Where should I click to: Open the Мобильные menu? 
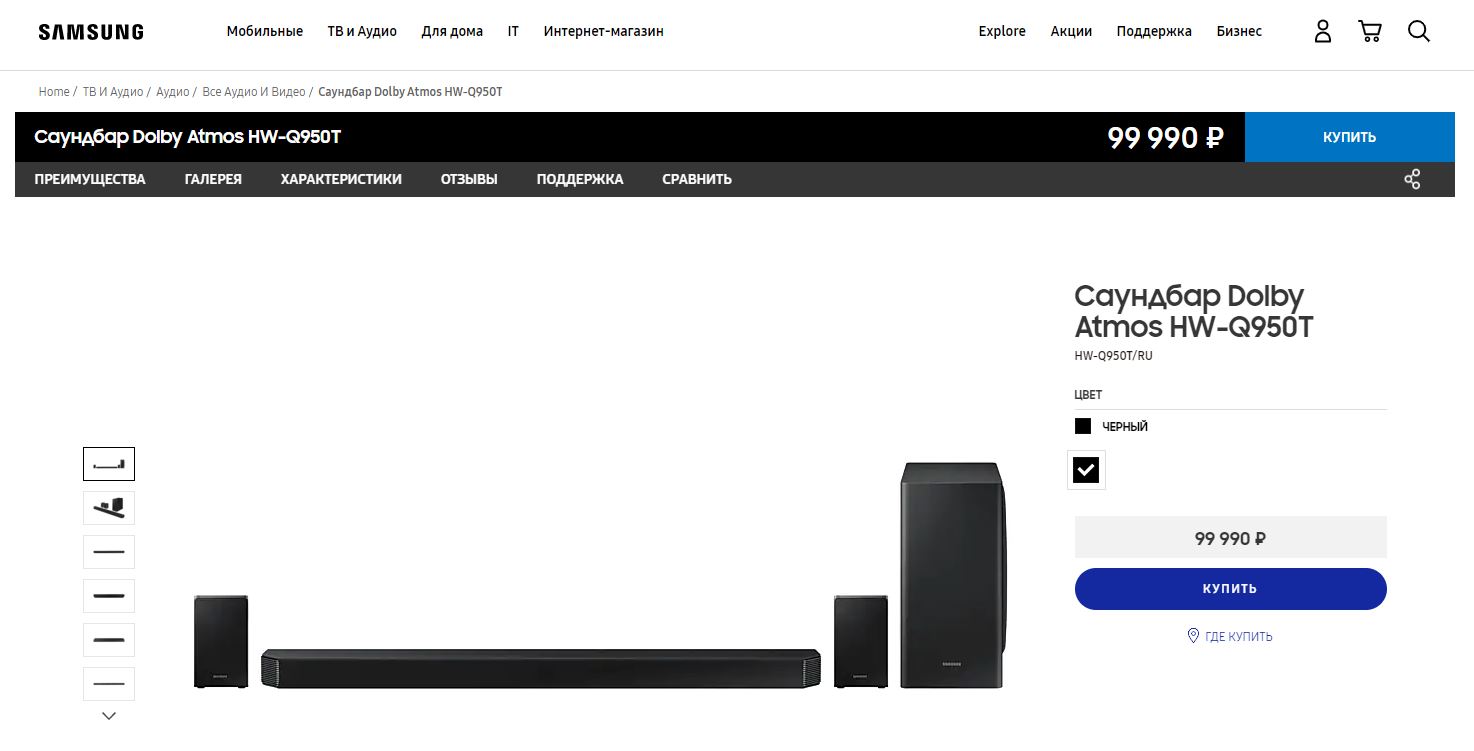pyautogui.click(x=264, y=31)
